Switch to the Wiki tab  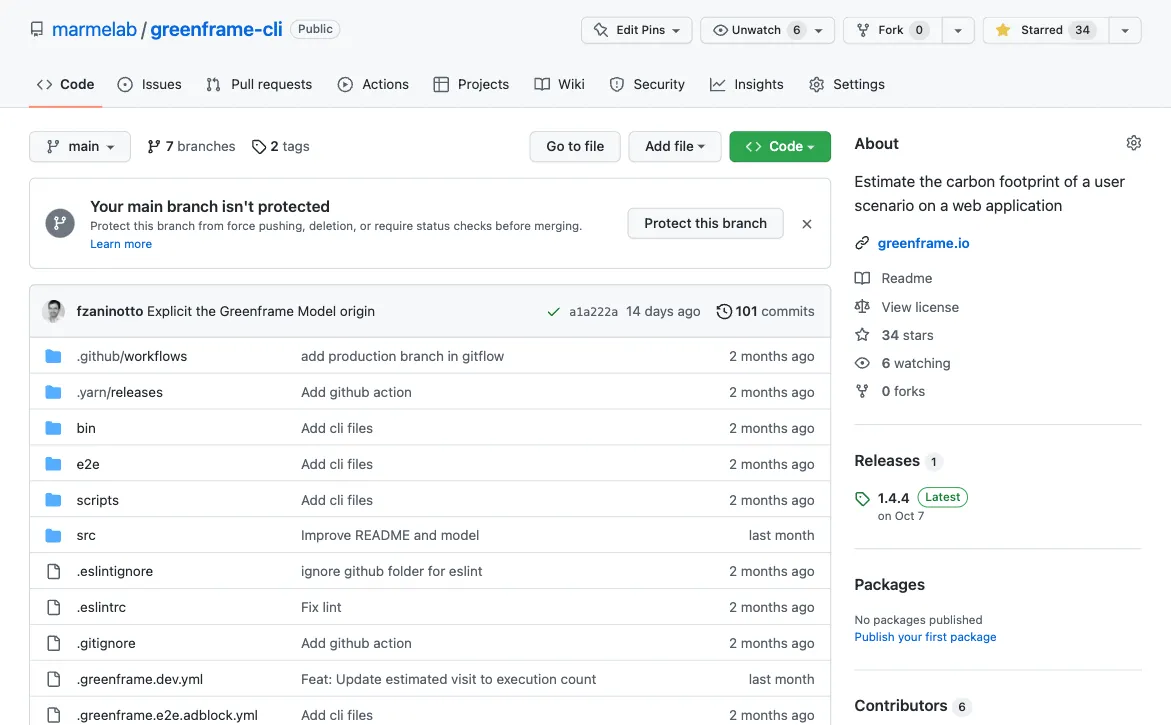[x=559, y=84]
